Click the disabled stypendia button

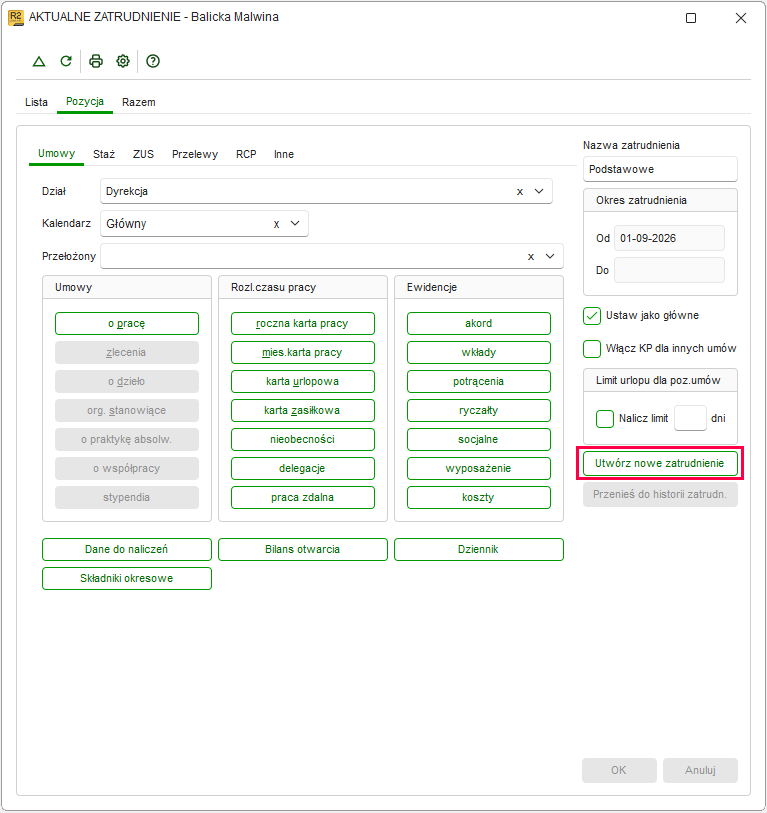pyautogui.click(x=127, y=498)
